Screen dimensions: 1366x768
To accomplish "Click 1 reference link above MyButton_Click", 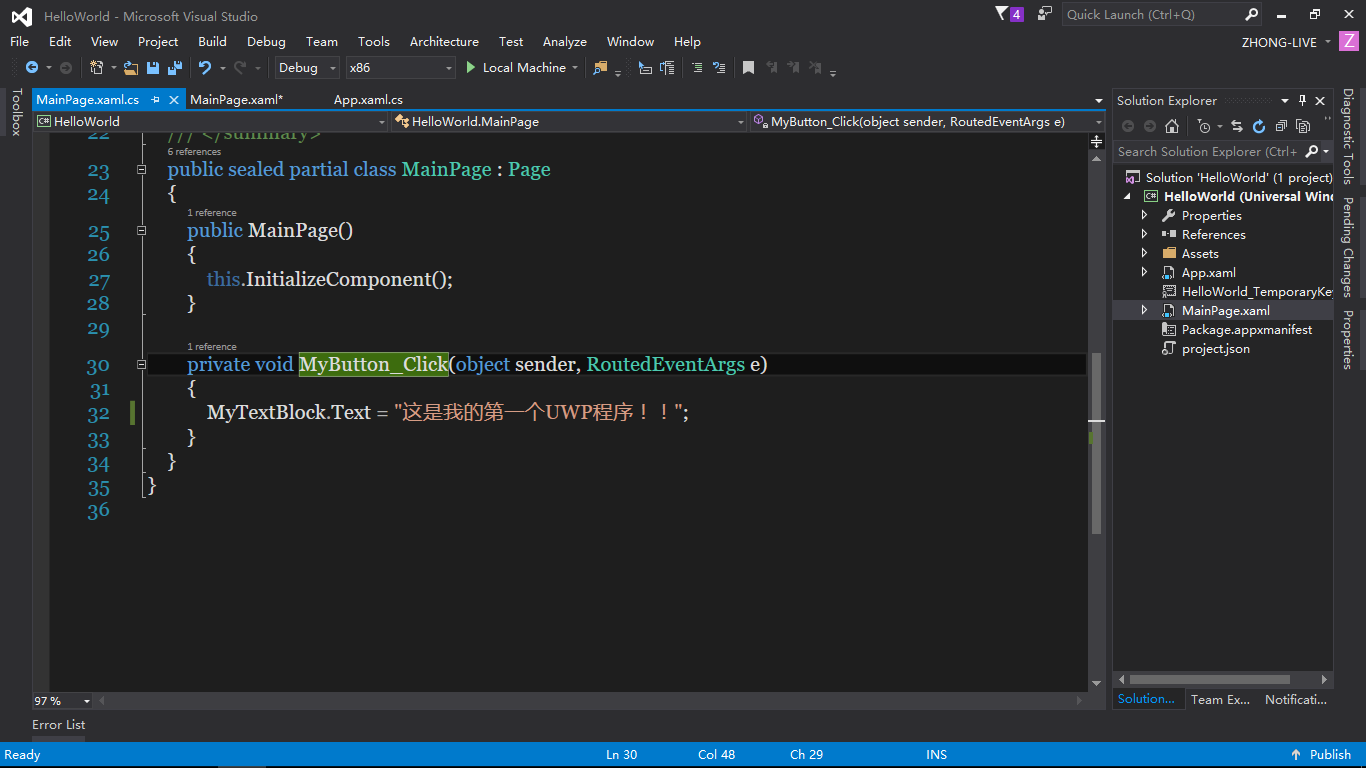I will tap(212, 347).
